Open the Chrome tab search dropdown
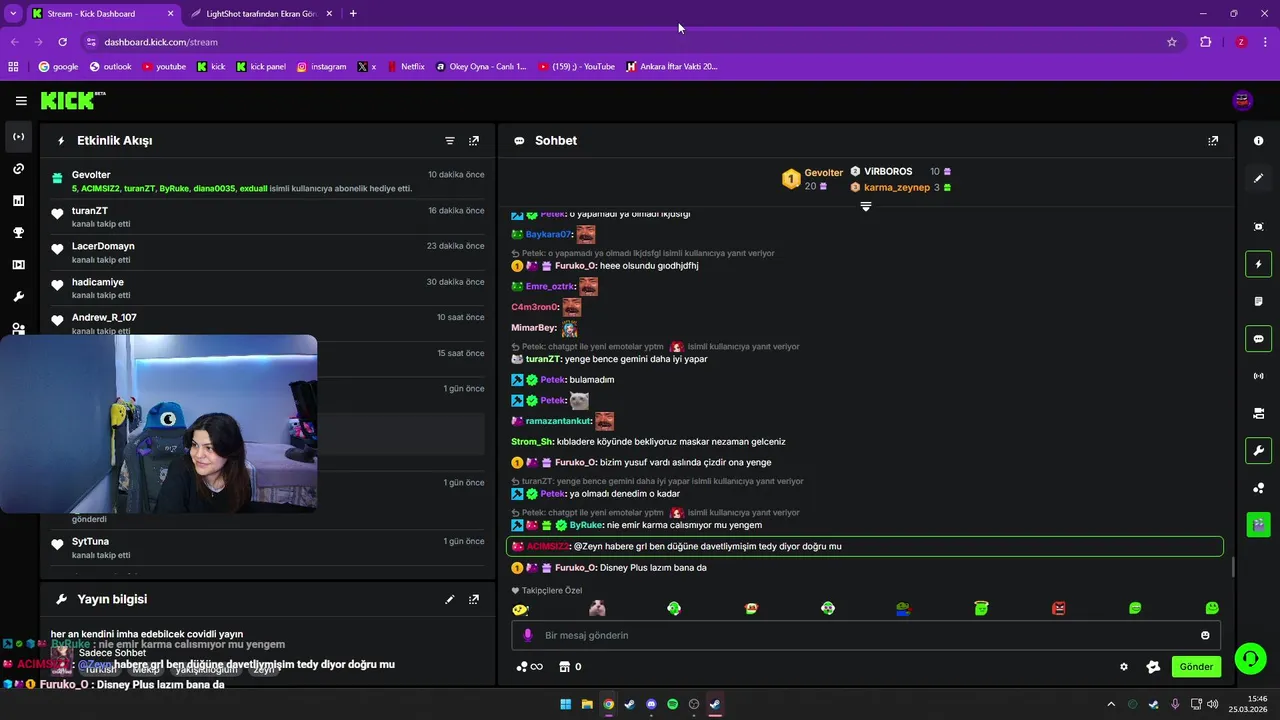Screen dimensions: 1280x720 pyautogui.click(x=13, y=14)
